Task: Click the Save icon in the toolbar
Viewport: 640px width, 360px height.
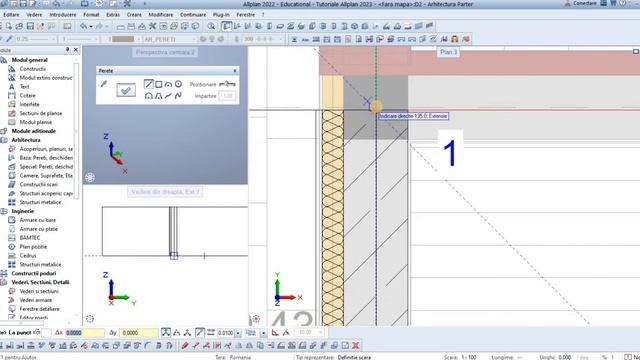Action: point(30,27)
